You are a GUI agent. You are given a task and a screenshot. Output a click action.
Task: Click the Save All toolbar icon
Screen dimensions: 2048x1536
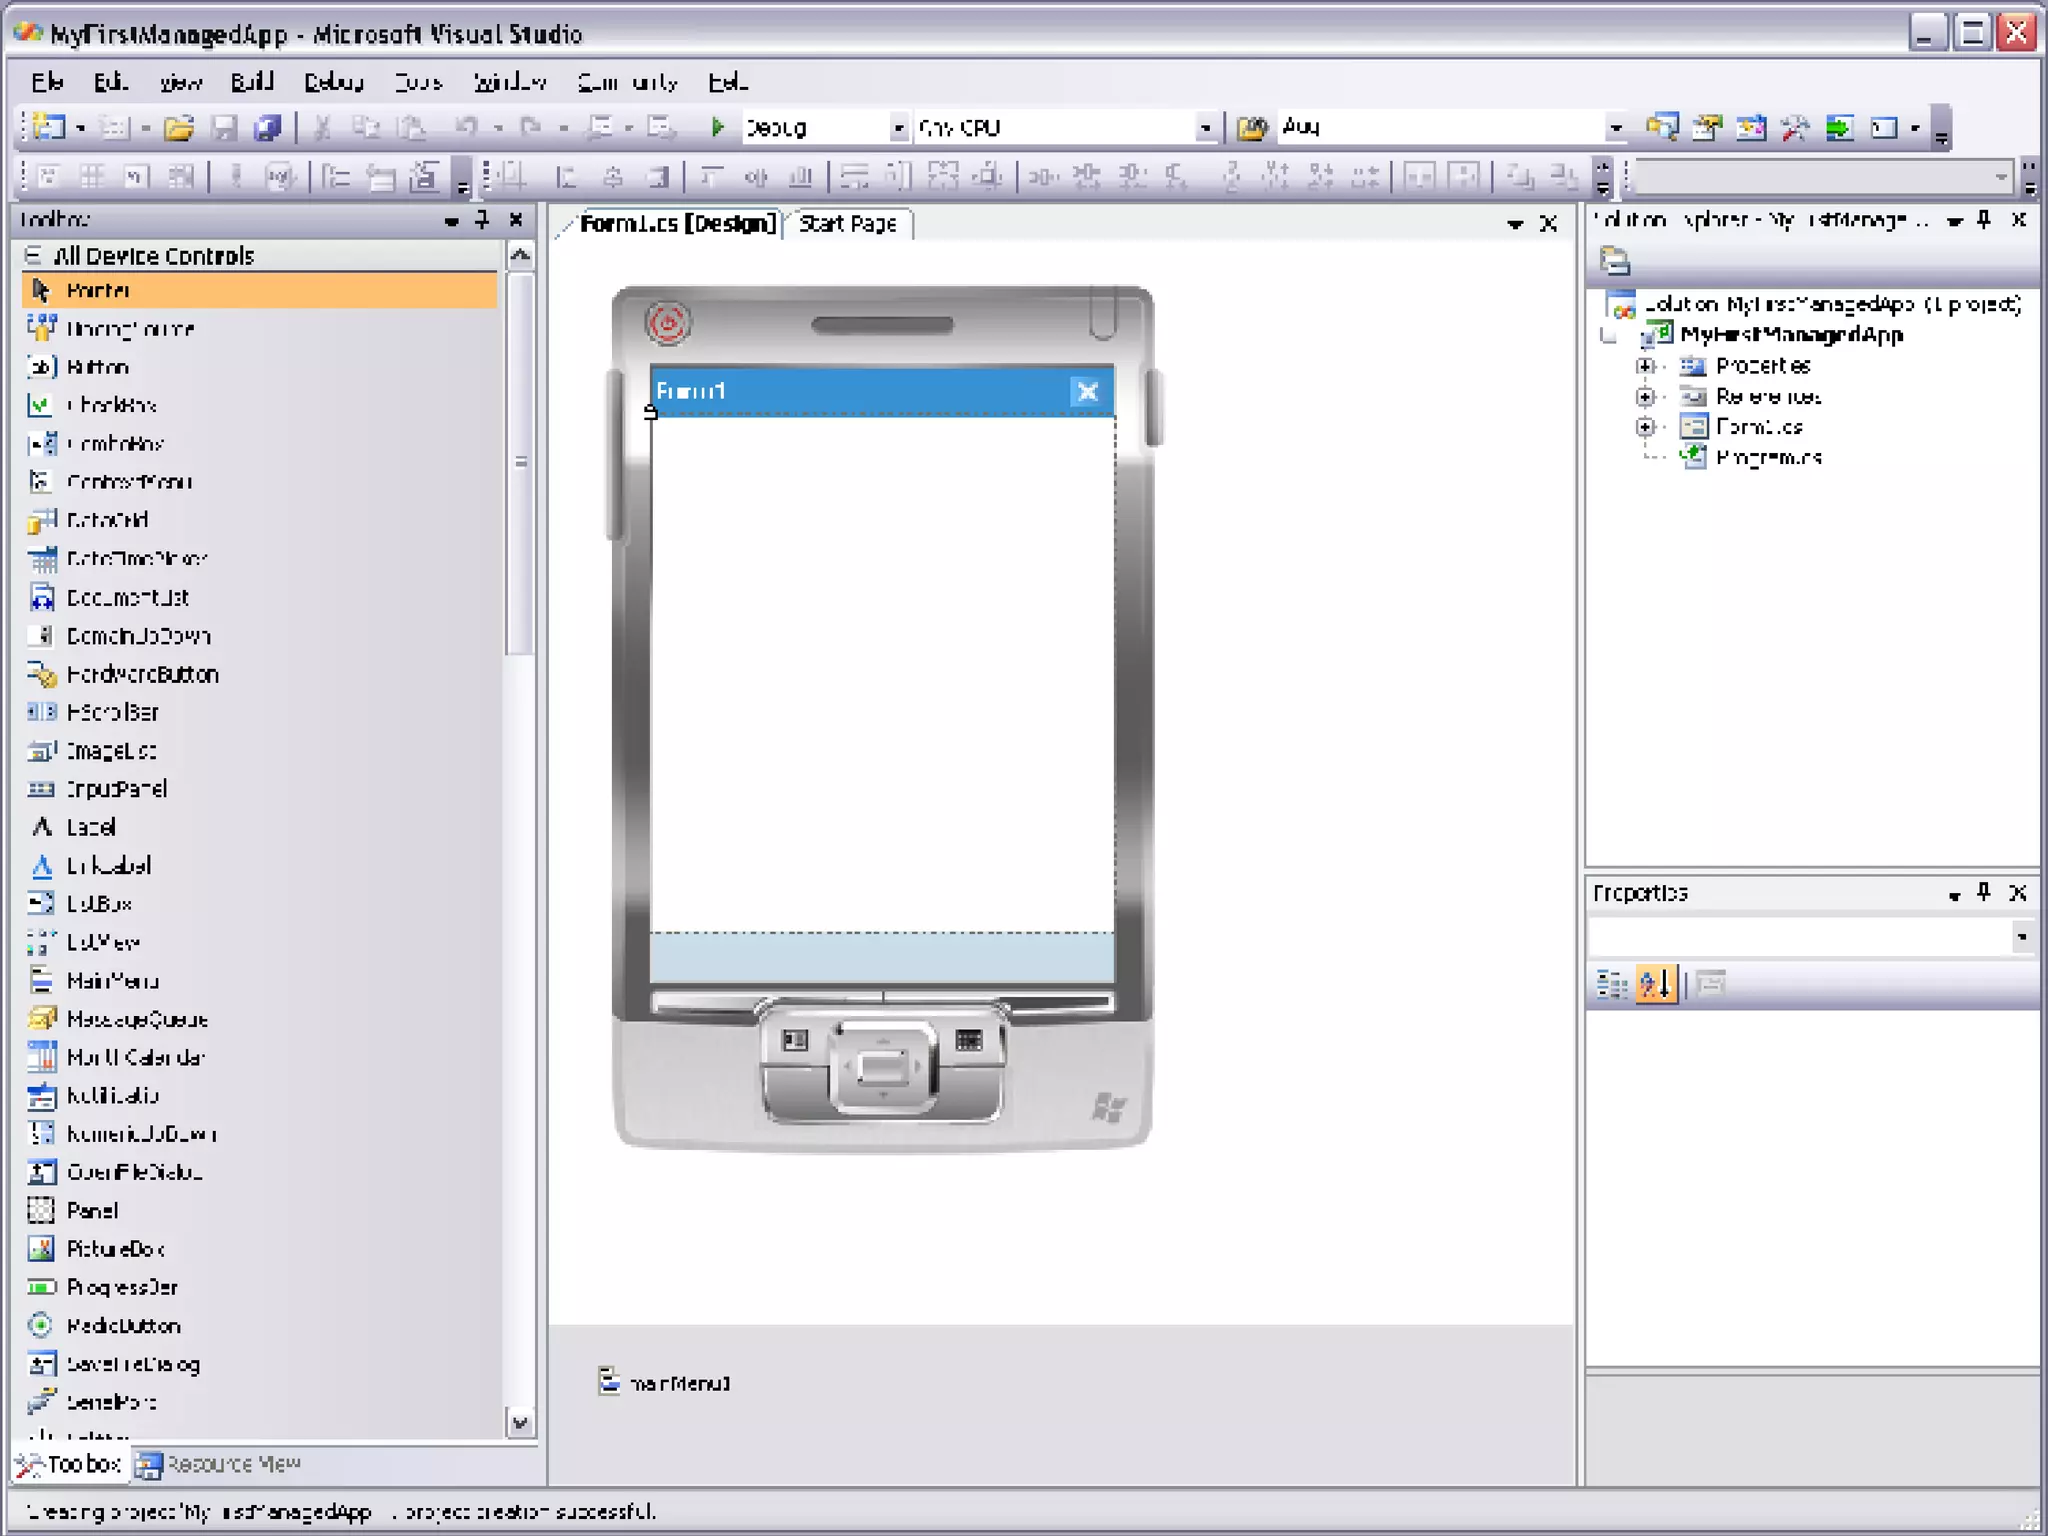pyautogui.click(x=268, y=127)
